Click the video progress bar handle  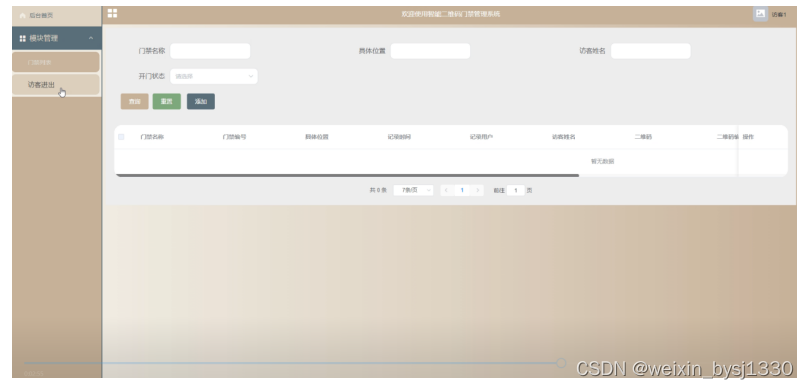(x=561, y=363)
